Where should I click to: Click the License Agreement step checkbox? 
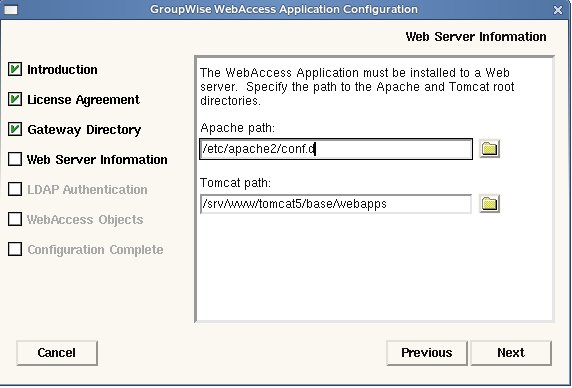pos(15,99)
